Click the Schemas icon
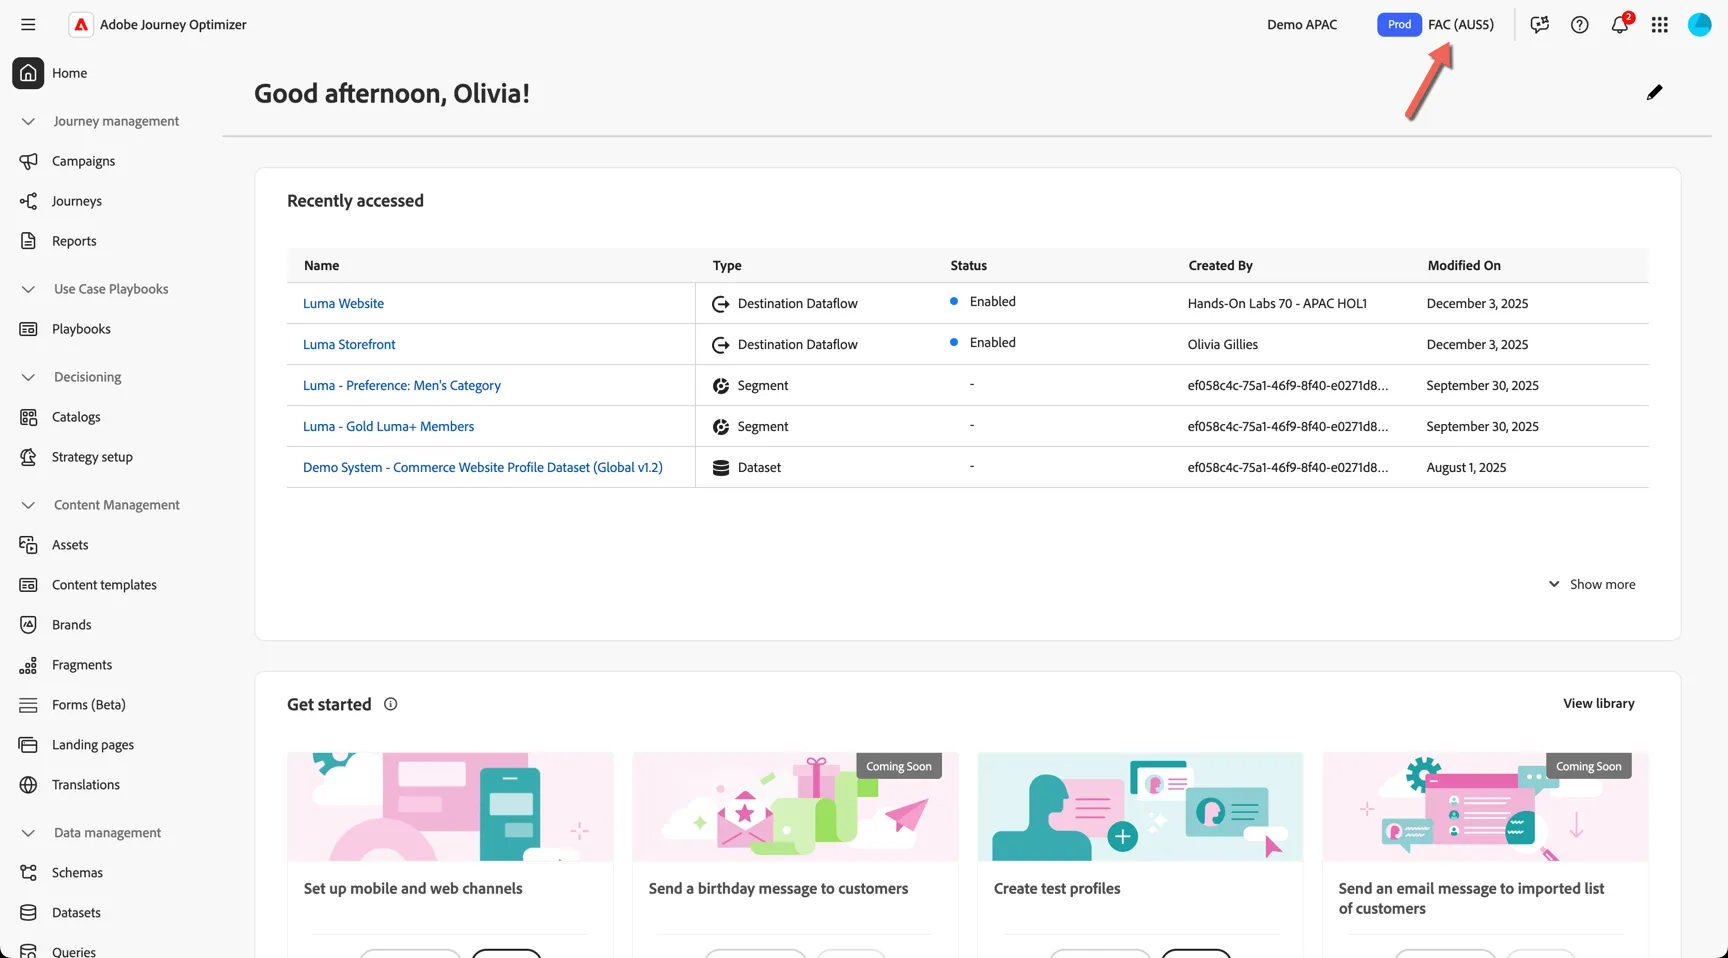This screenshot has width=1728, height=958. [28, 873]
